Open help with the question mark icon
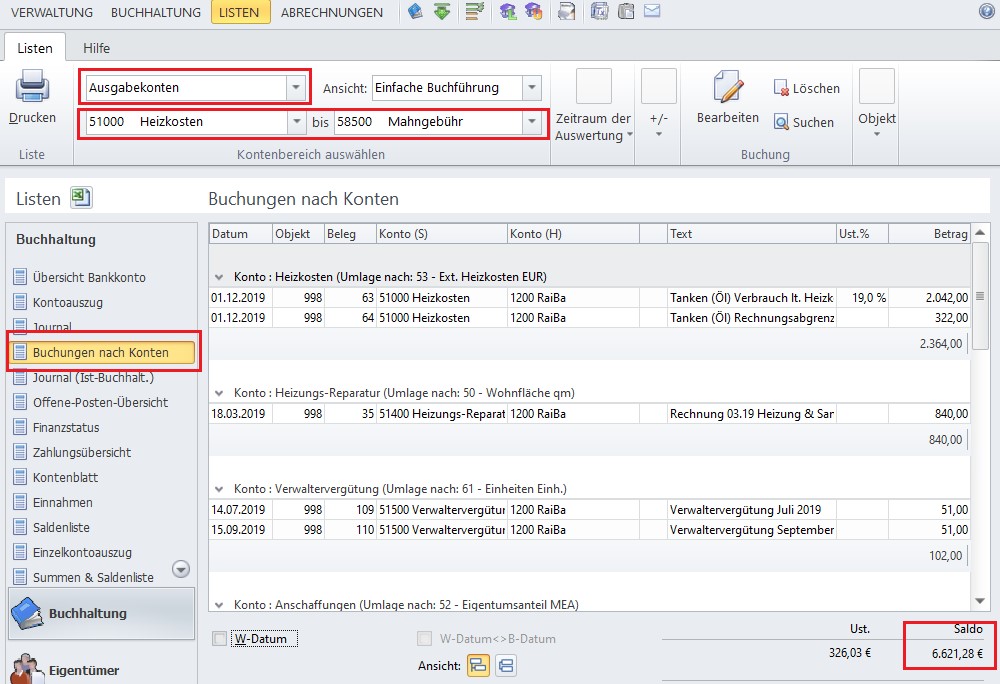Screen dimensions: 1000x684 tap(986, 12)
